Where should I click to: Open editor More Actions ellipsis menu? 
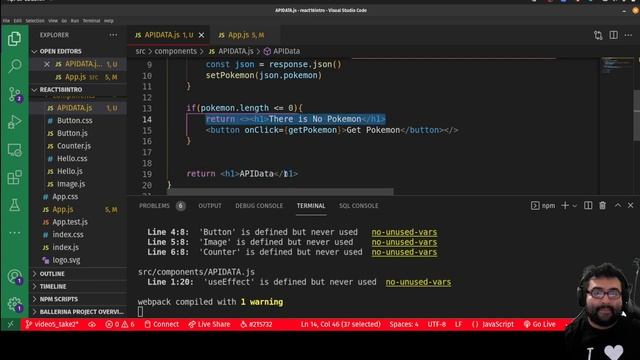pos(628,35)
